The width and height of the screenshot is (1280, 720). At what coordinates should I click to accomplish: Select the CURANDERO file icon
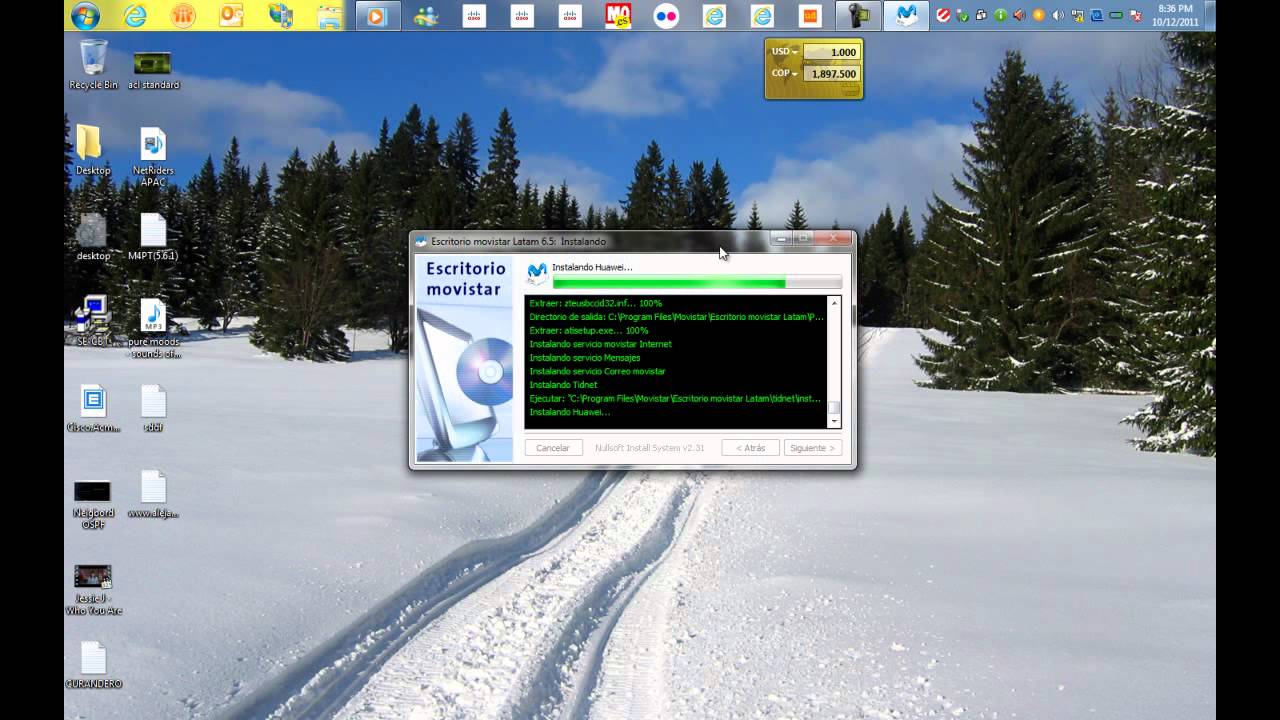[x=93, y=665]
